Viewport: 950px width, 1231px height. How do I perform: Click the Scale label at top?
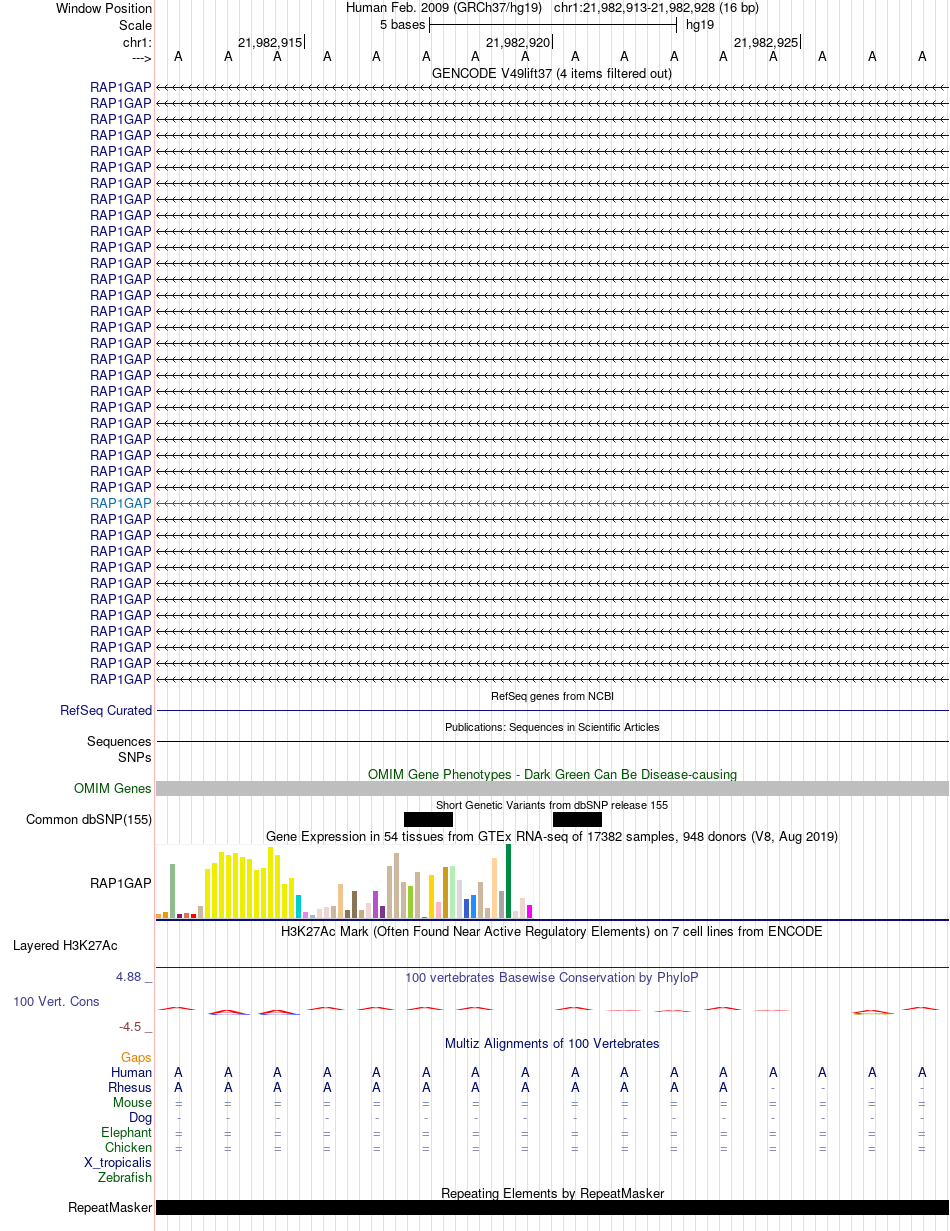135,26
